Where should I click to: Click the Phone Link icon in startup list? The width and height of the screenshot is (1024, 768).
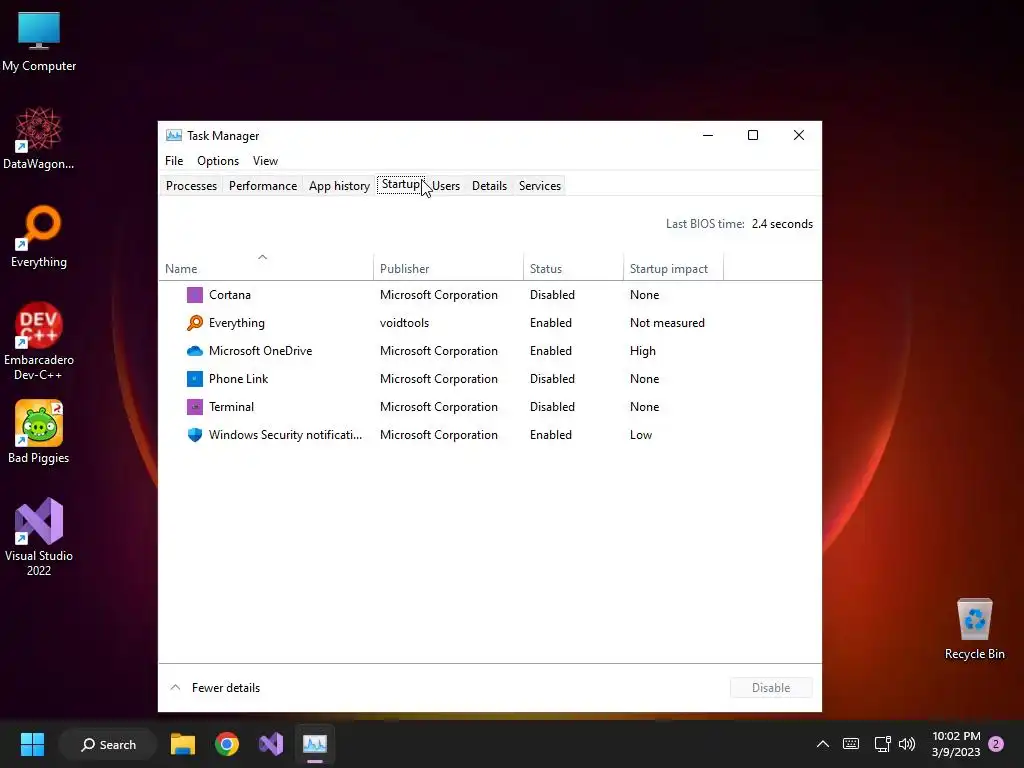[195, 379]
